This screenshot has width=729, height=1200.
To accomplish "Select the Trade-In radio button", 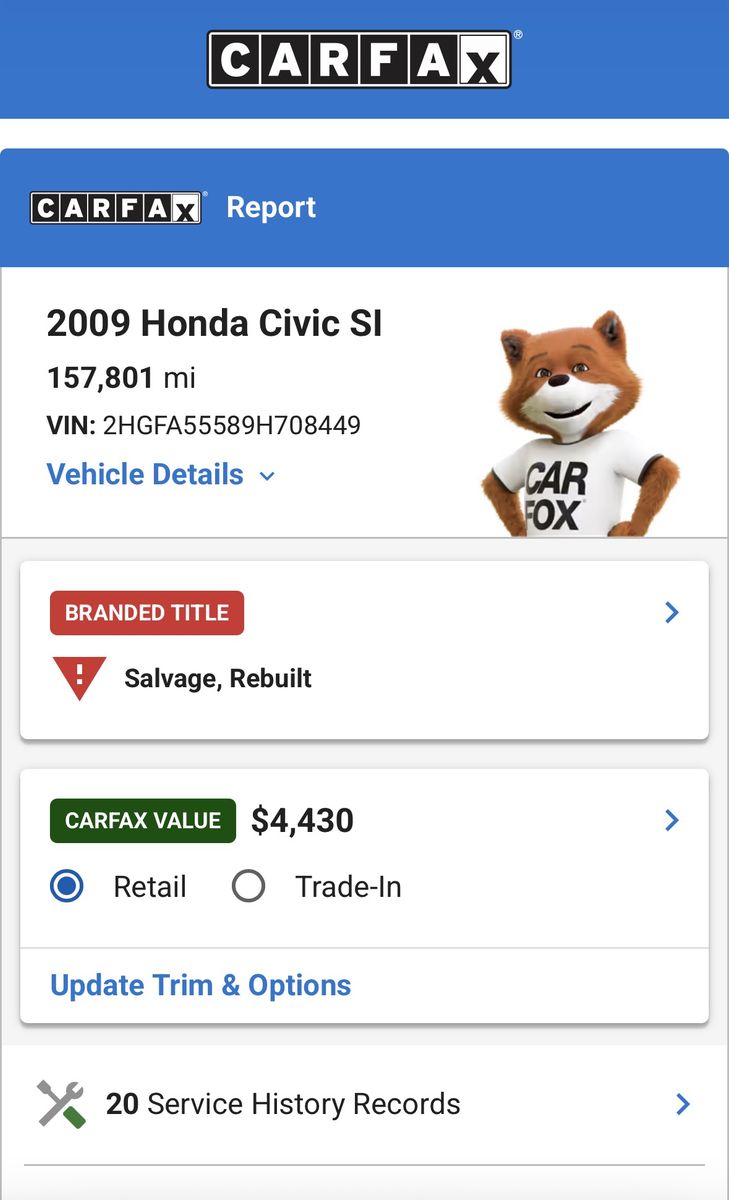I will click(x=248, y=886).
